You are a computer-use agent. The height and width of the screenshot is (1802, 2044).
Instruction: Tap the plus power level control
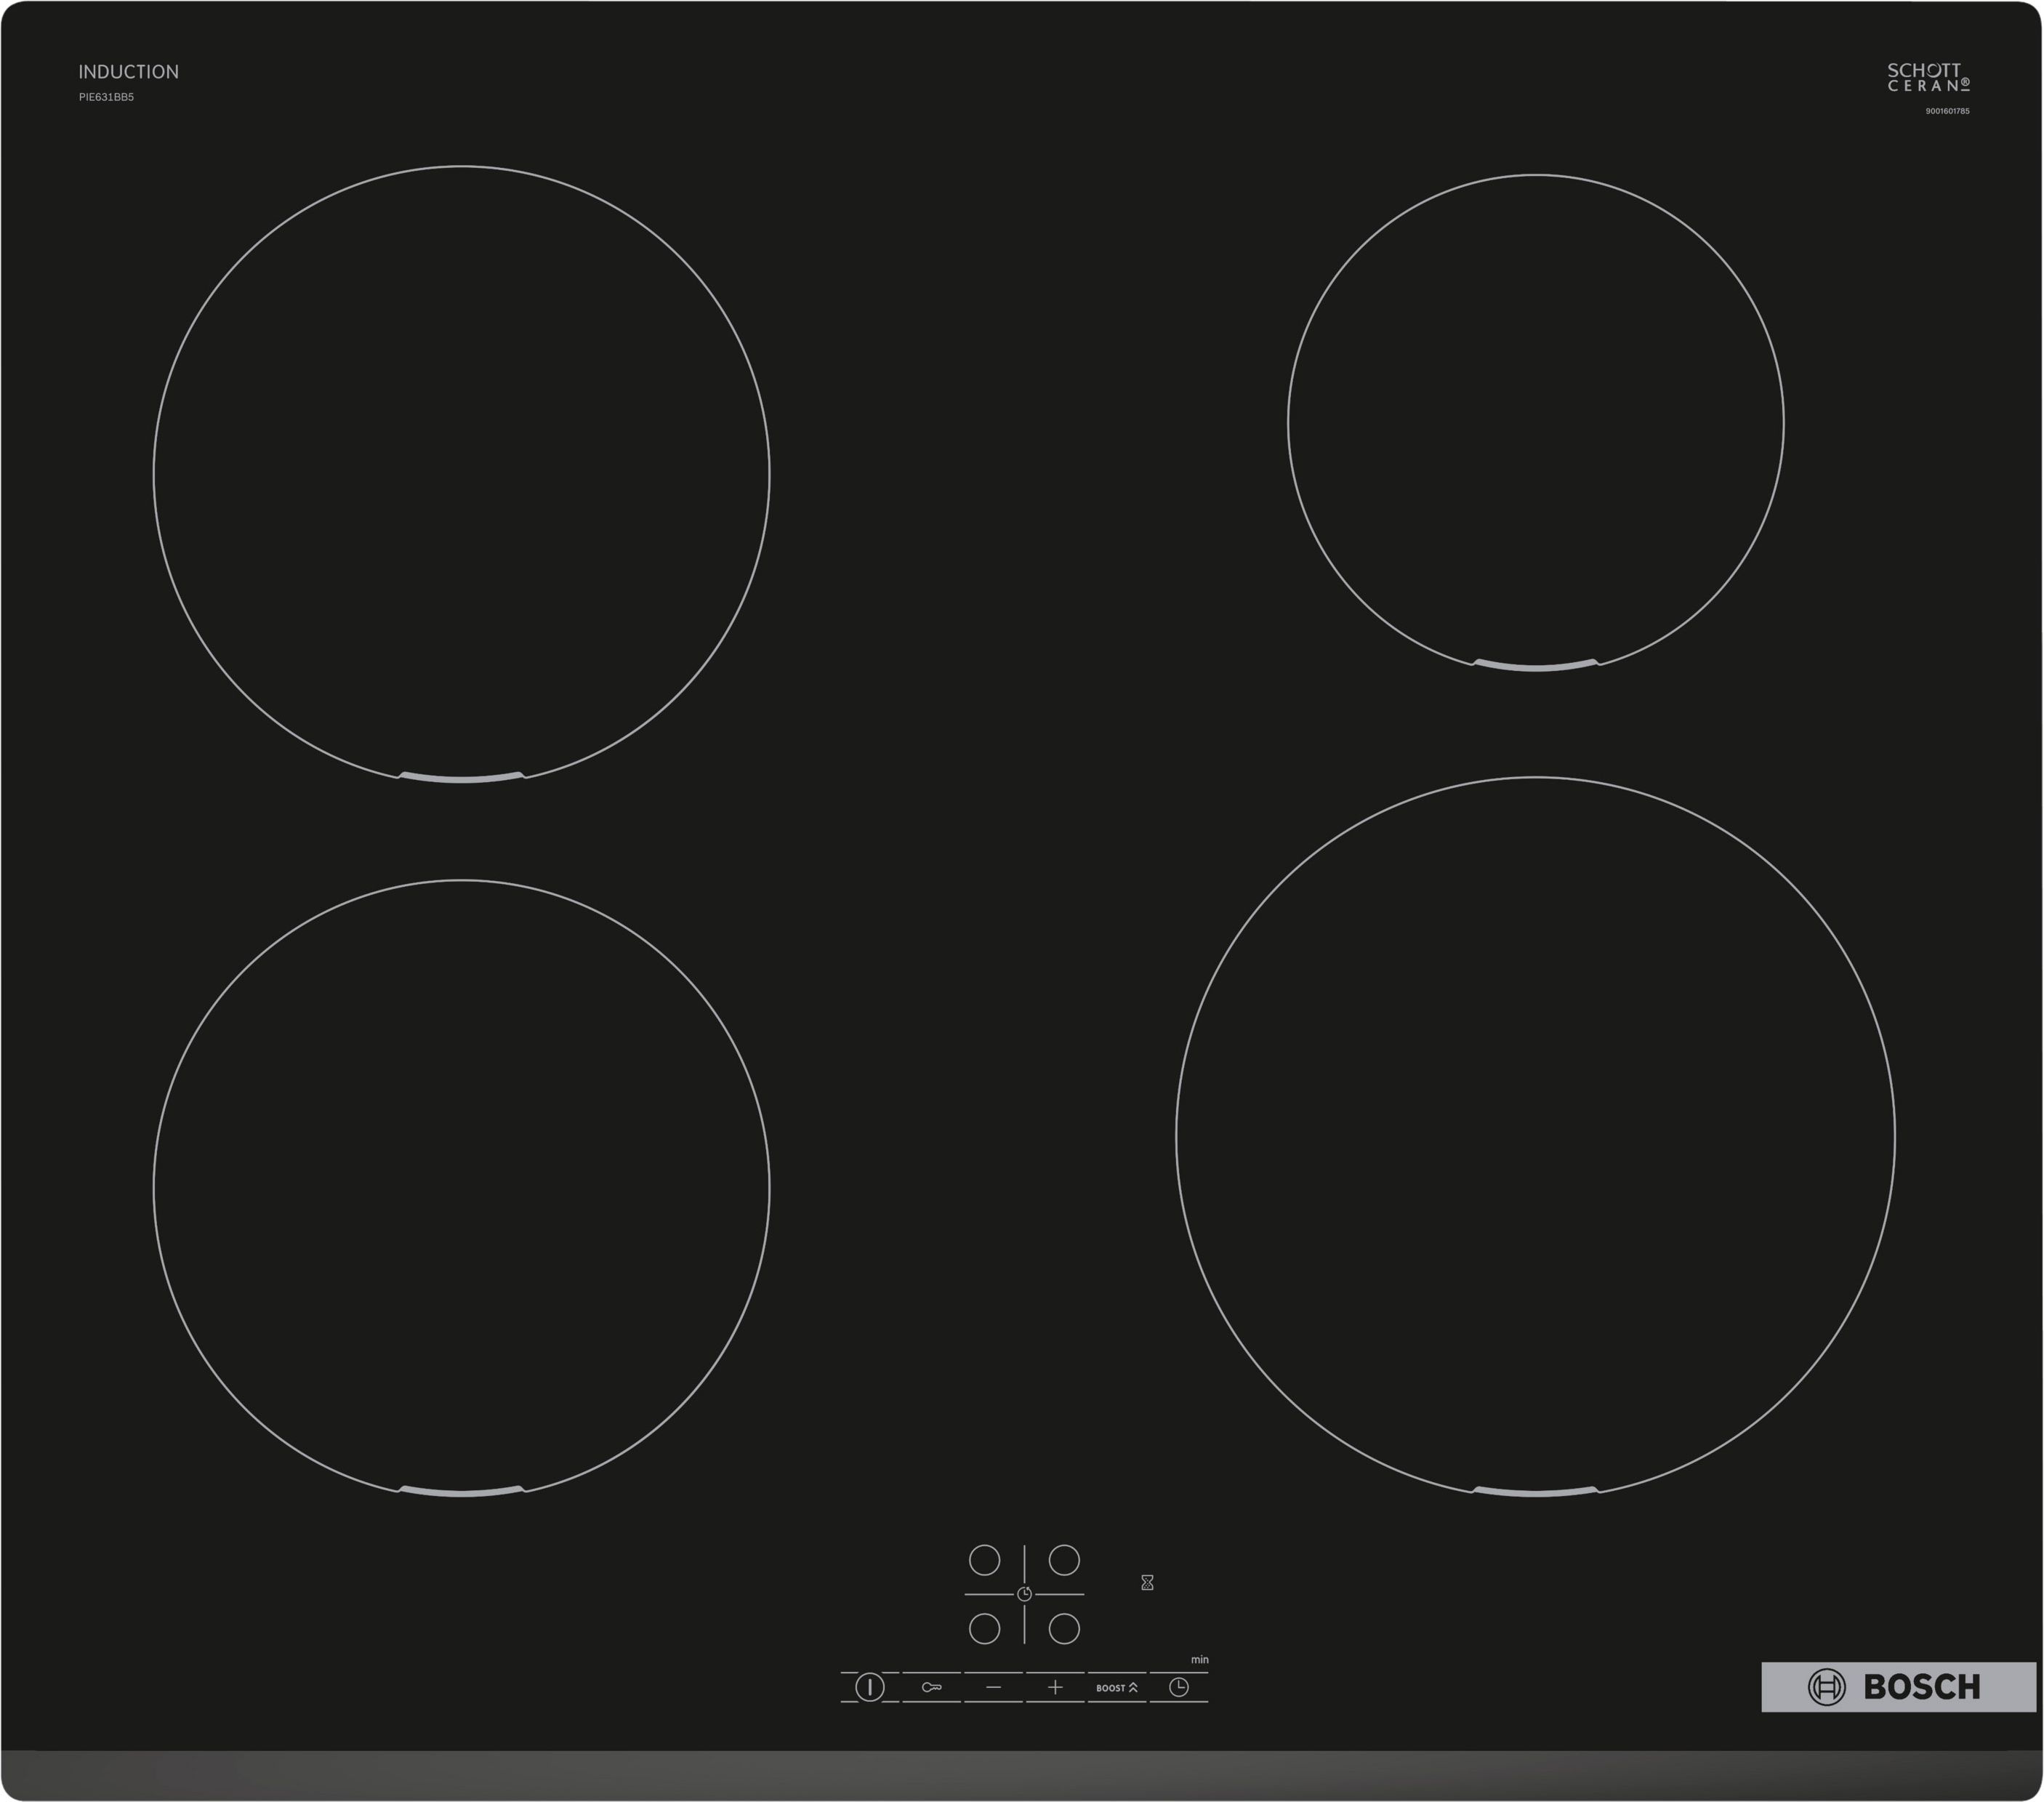pos(1056,1687)
